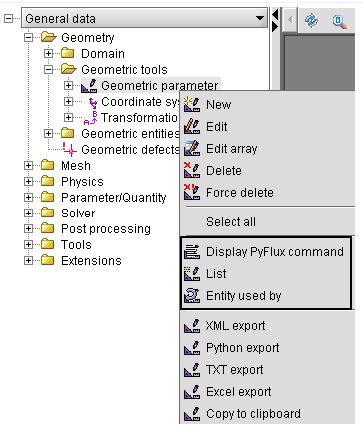Expand the Domain folder node

[49, 54]
